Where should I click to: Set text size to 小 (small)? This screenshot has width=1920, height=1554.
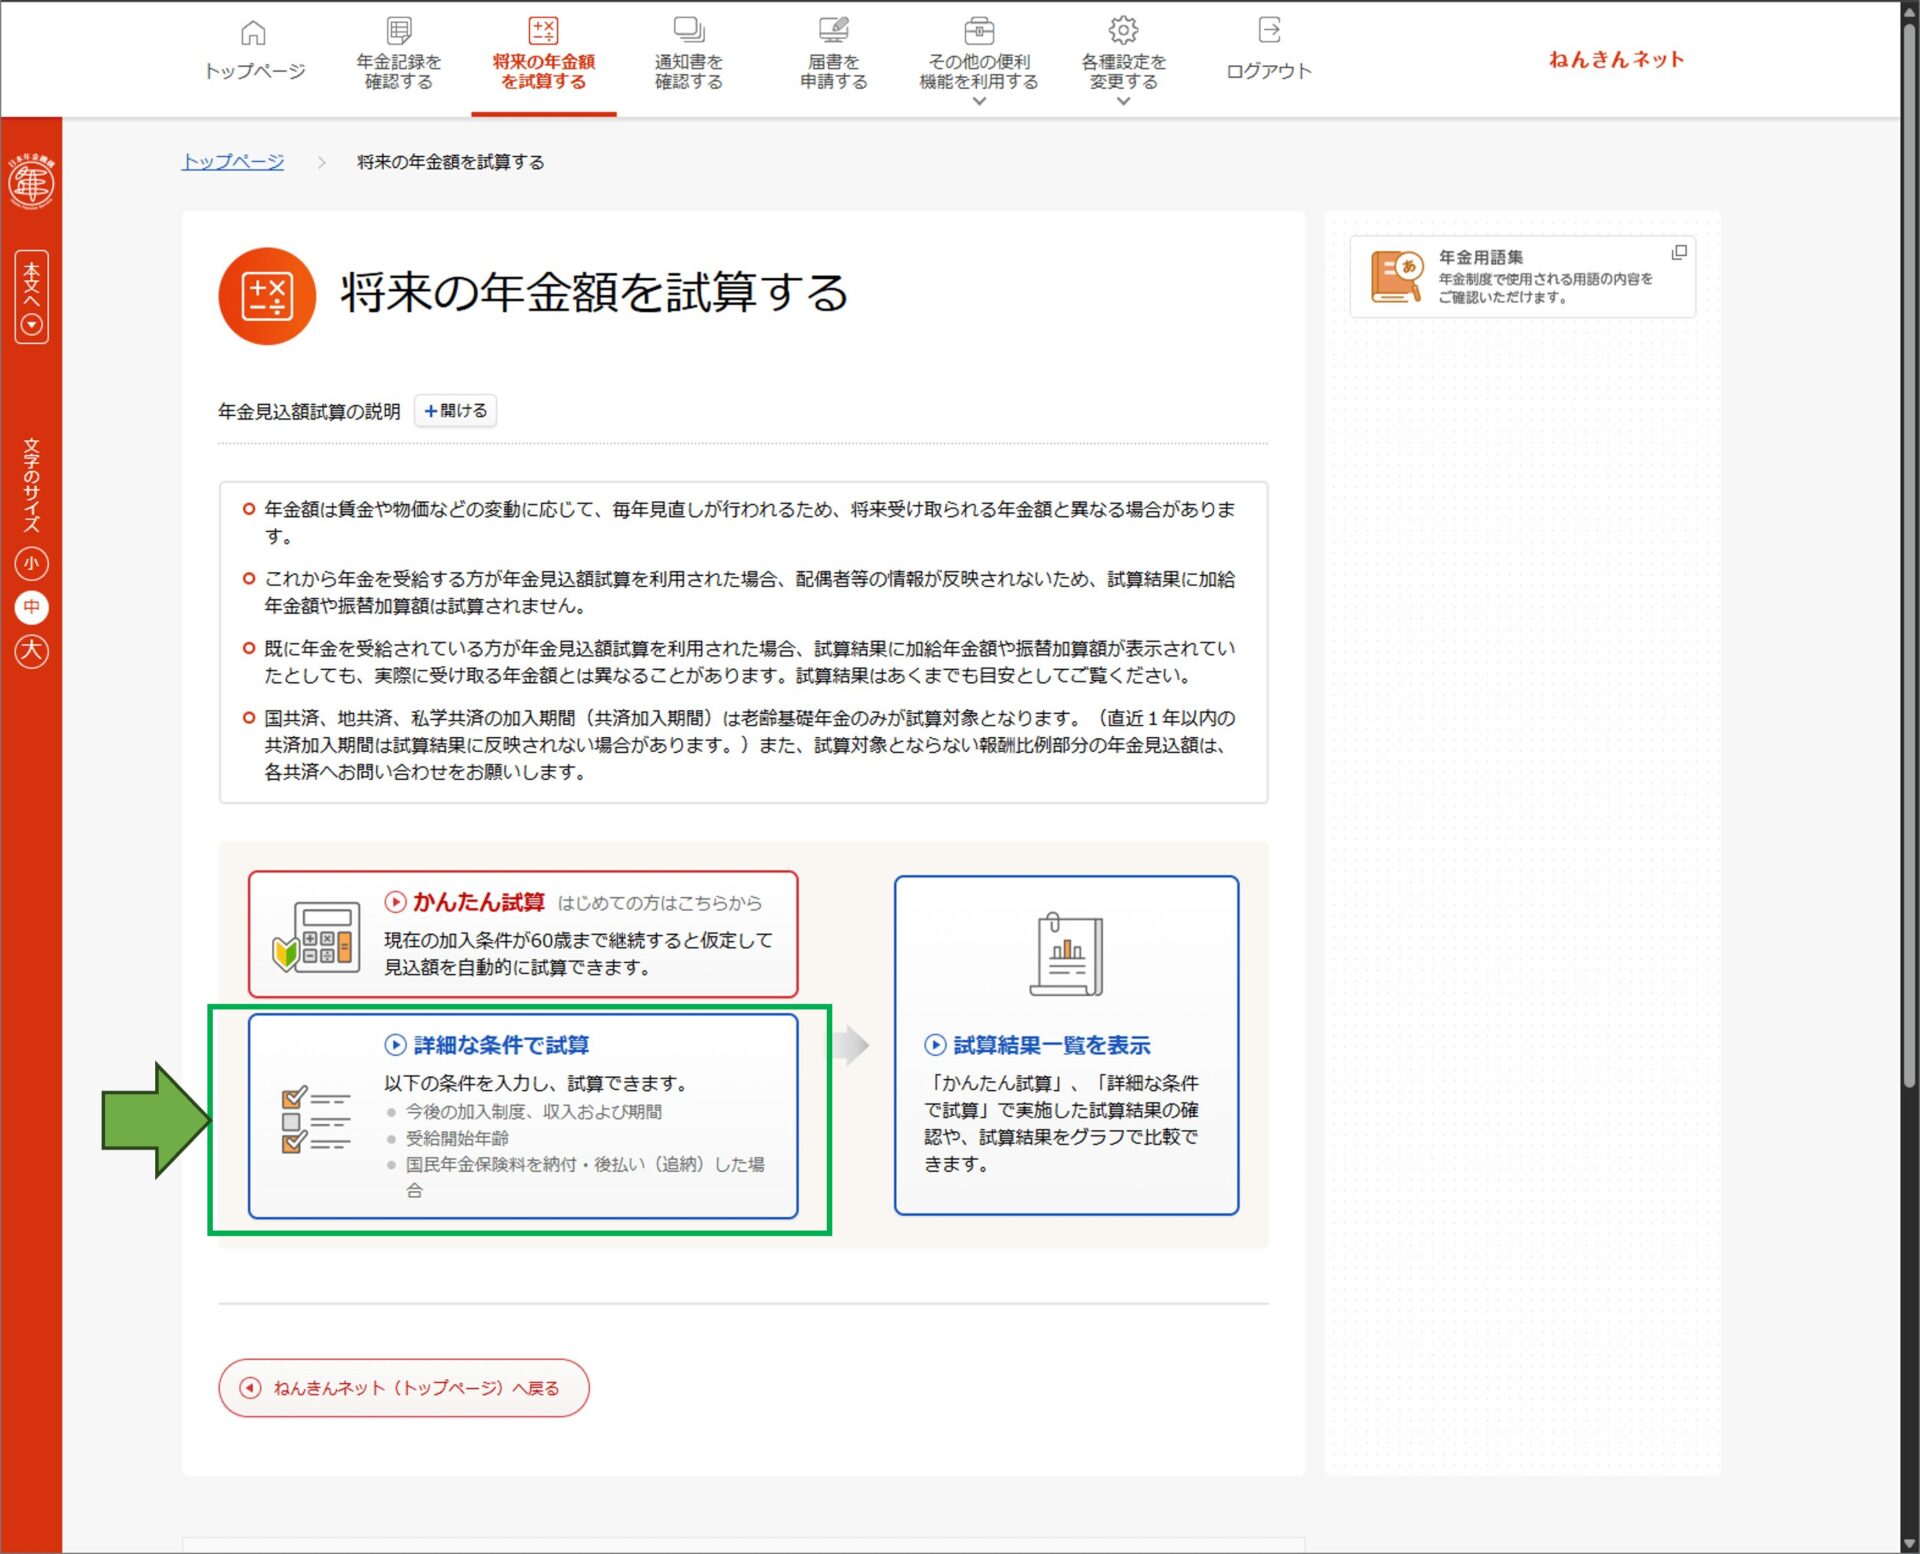31,564
